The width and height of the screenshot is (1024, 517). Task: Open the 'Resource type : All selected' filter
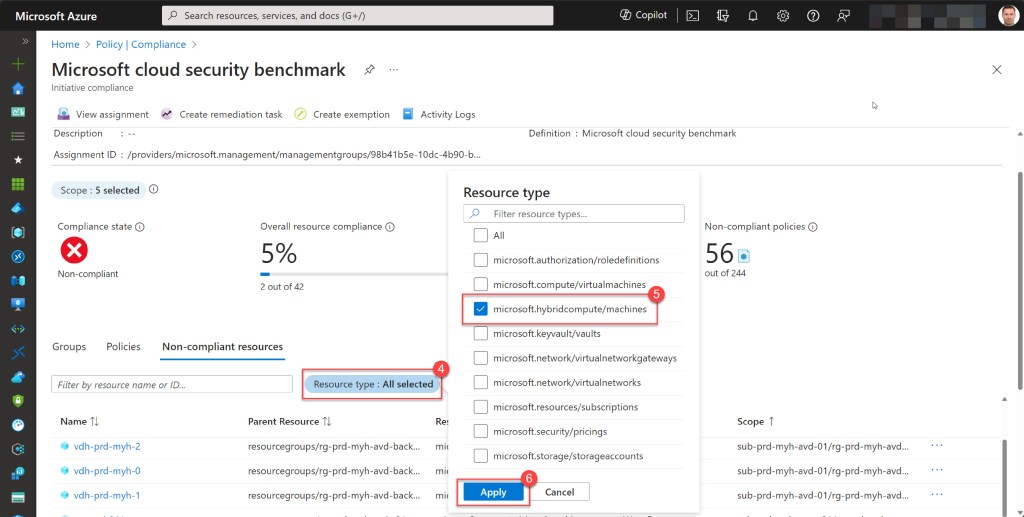point(373,384)
